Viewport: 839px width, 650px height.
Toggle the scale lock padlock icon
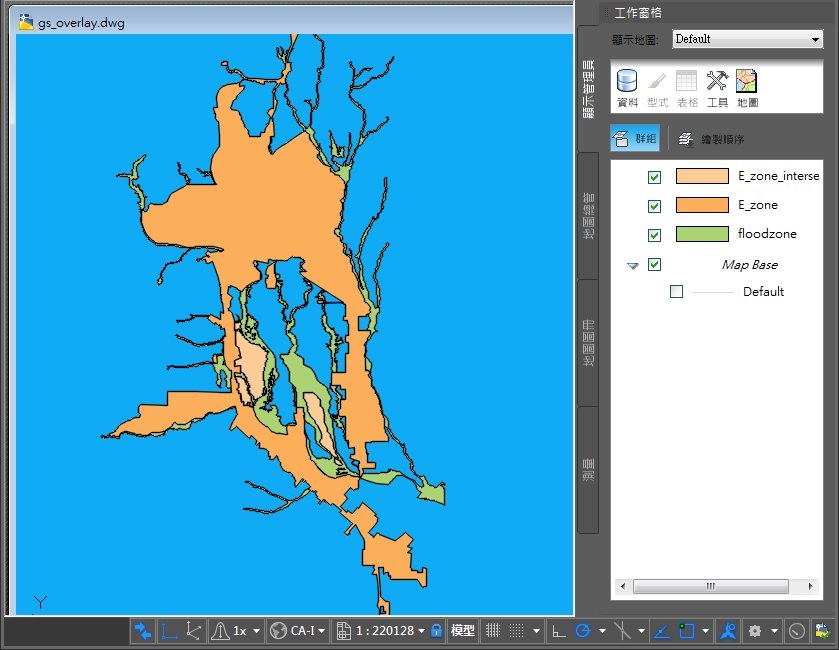tap(437, 631)
